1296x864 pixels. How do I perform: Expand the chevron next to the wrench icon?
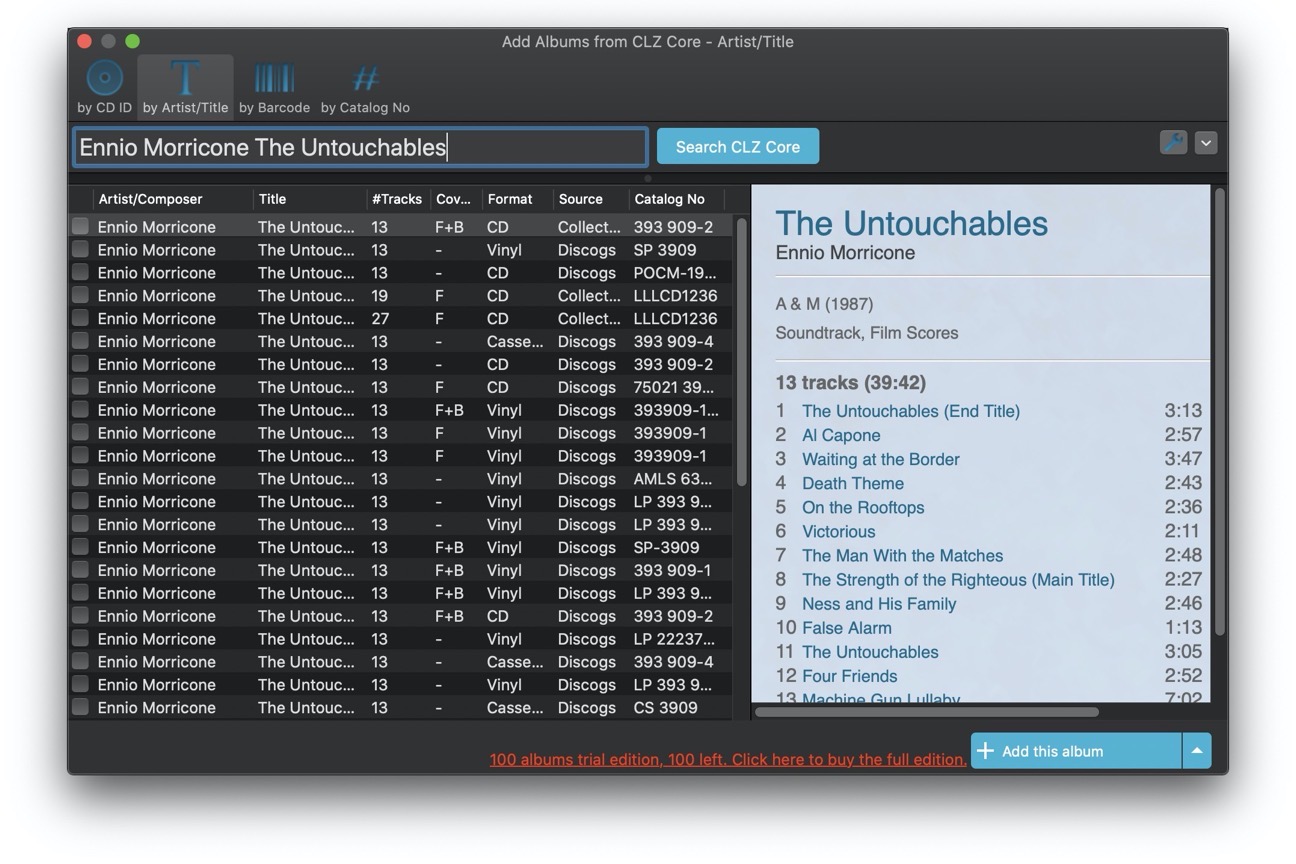(x=1206, y=143)
